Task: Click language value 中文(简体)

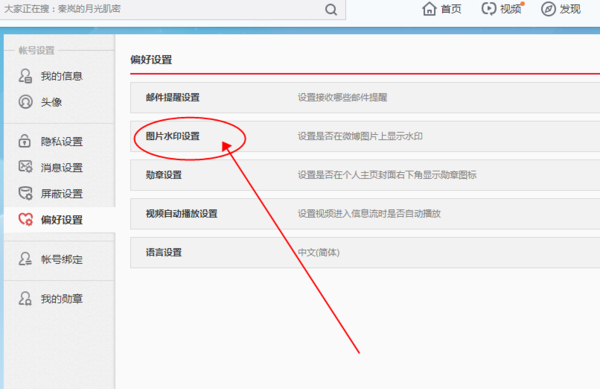Action: (319, 252)
